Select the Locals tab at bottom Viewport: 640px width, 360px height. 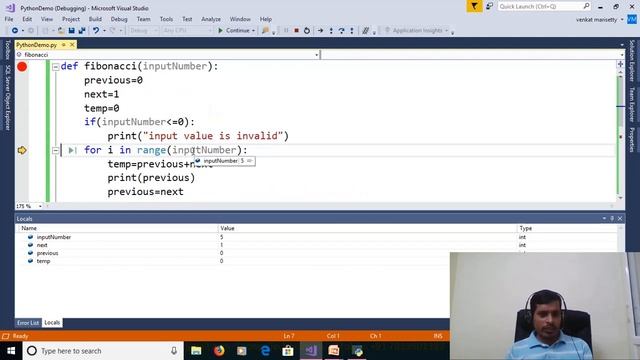point(52,323)
